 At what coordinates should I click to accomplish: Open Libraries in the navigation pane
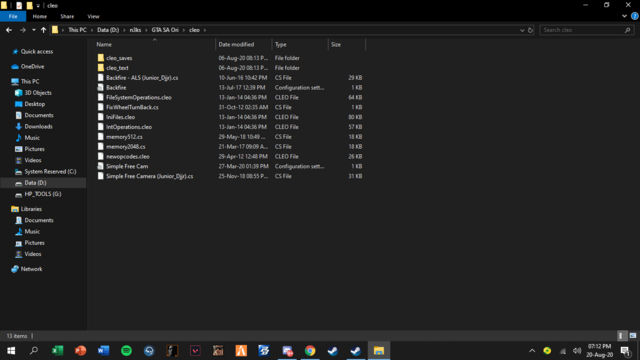tap(31, 209)
